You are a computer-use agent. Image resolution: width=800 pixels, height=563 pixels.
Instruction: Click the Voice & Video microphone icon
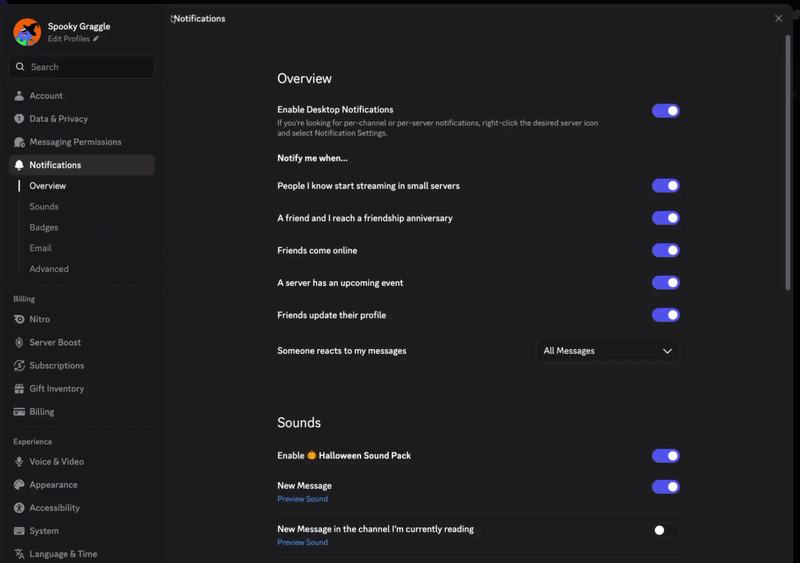pyautogui.click(x=19, y=461)
